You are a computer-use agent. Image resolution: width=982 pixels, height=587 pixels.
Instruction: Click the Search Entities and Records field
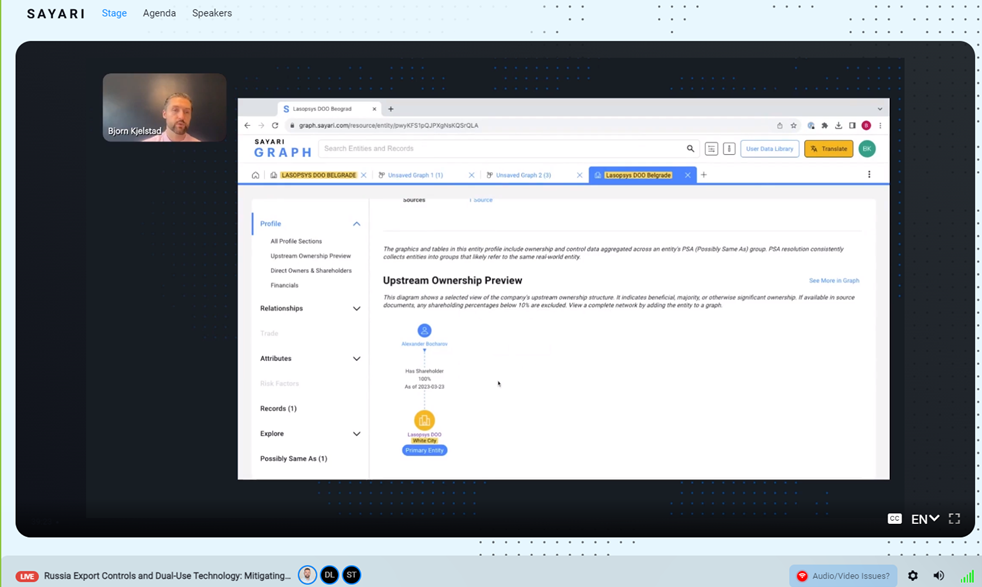[501, 148]
